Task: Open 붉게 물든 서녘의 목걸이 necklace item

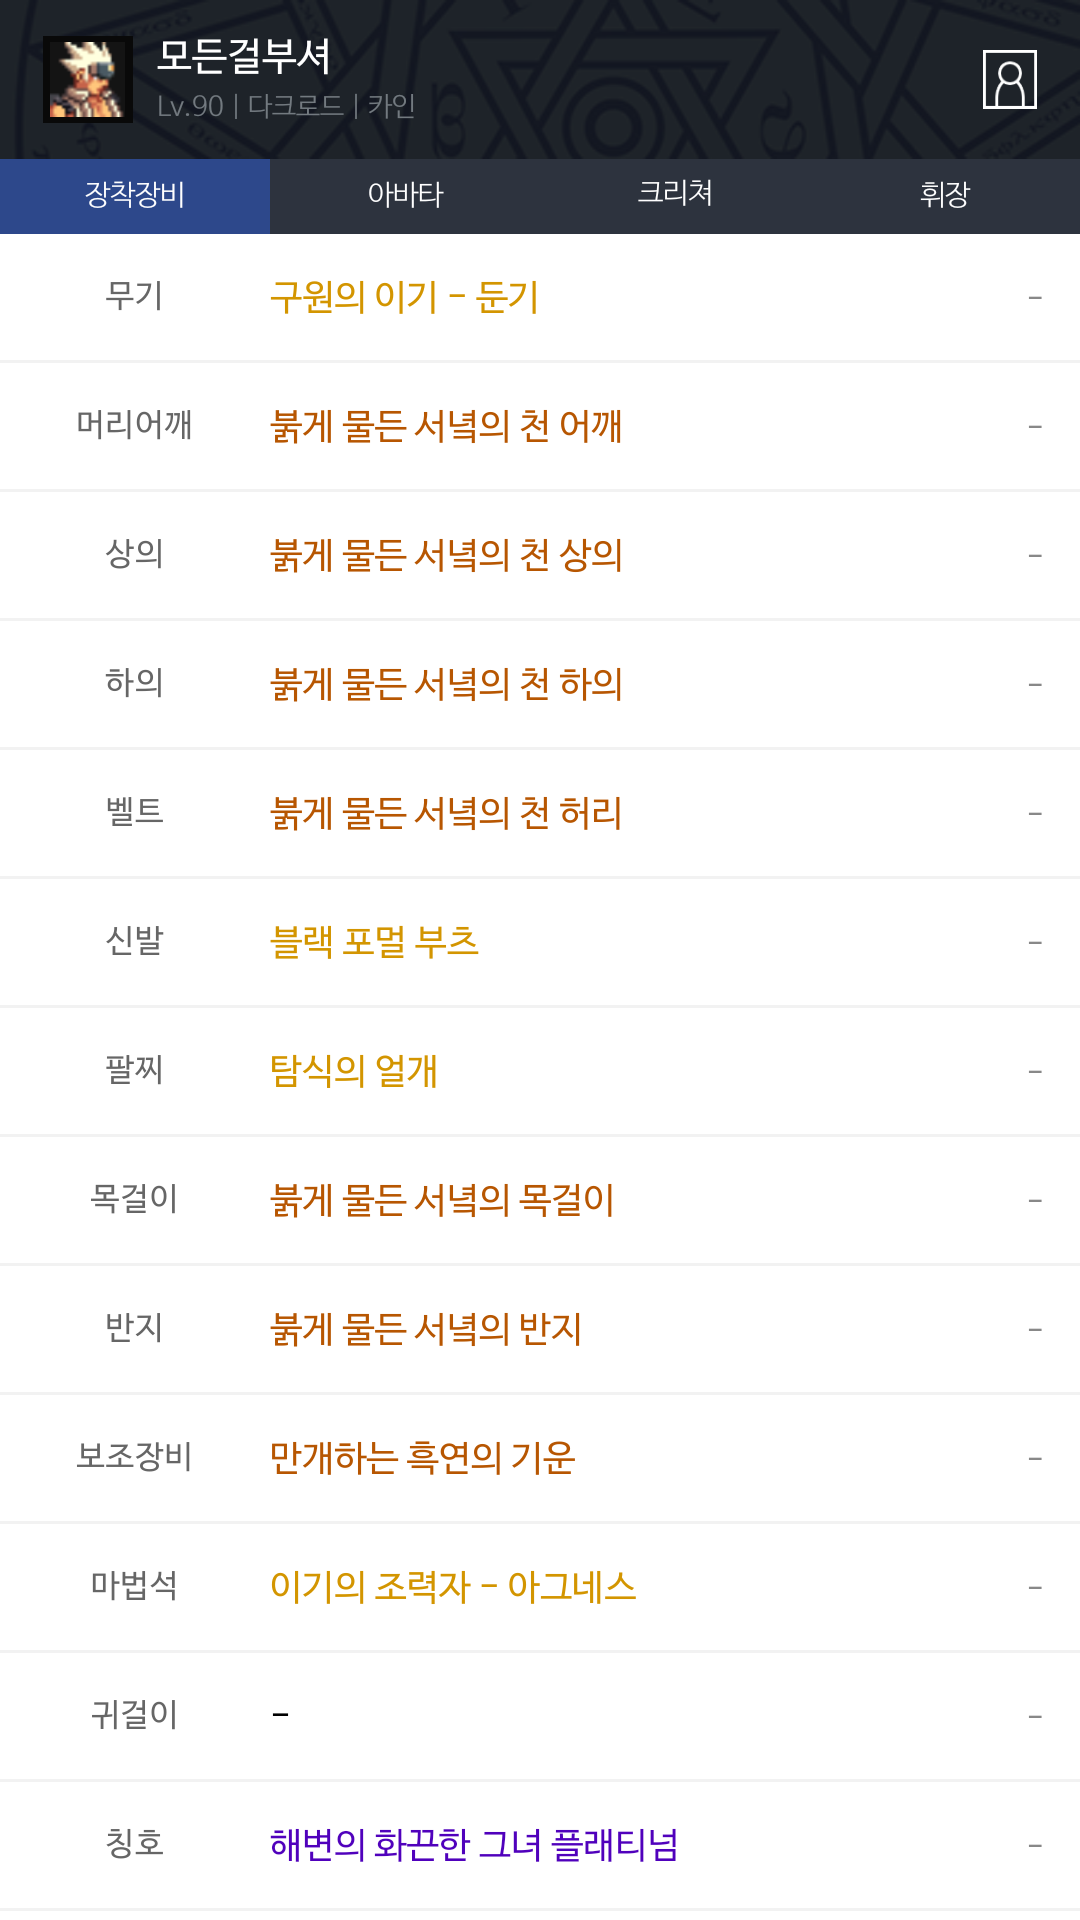Action: point(442,1200)
